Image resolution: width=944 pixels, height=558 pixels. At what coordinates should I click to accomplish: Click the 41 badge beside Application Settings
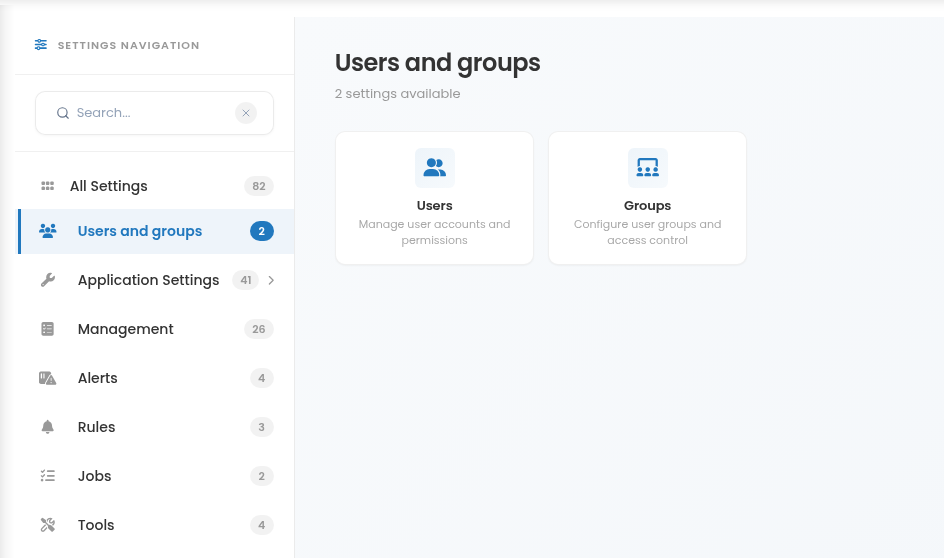point(246,280)
